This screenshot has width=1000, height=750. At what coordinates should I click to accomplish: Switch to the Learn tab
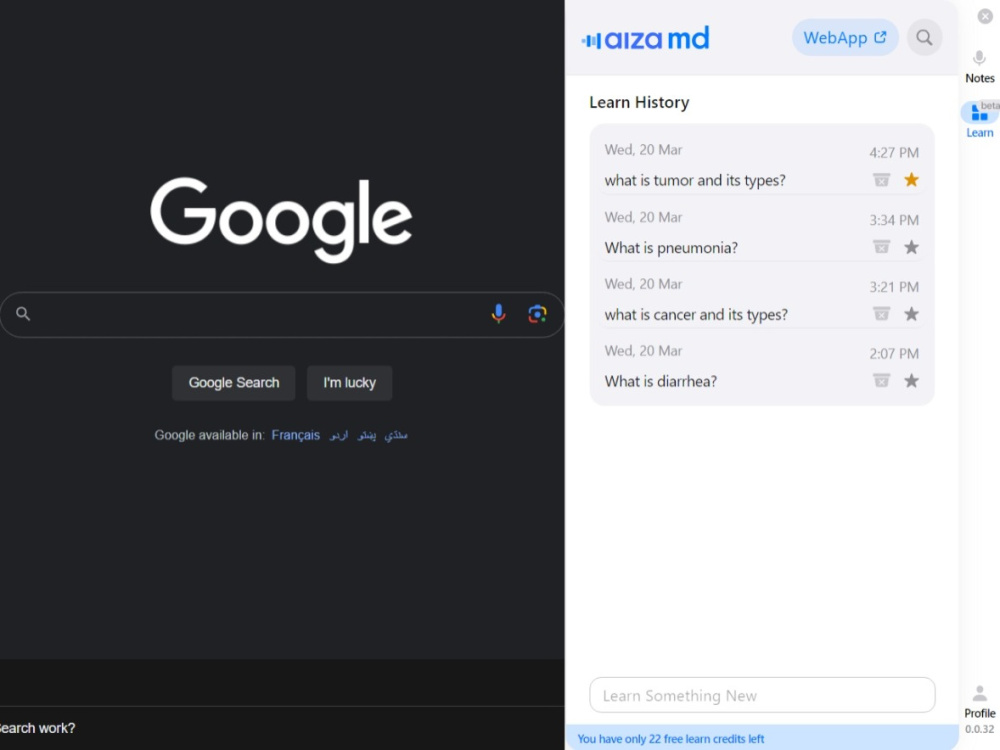click(x=980, y=120)
